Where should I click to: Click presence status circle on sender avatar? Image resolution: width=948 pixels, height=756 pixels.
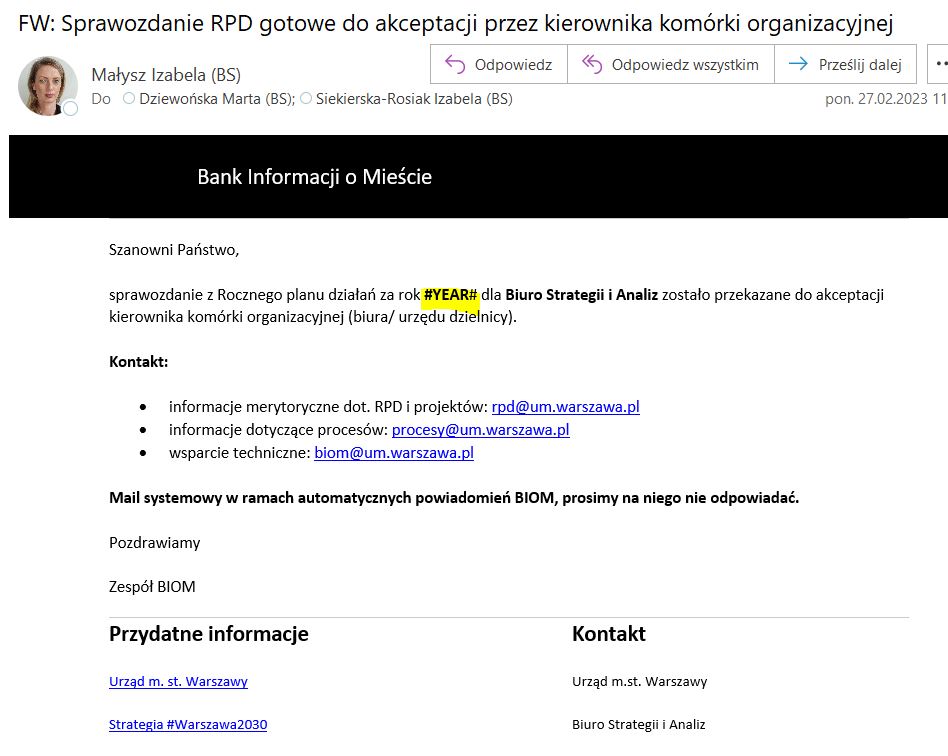[x=71, y=108]
